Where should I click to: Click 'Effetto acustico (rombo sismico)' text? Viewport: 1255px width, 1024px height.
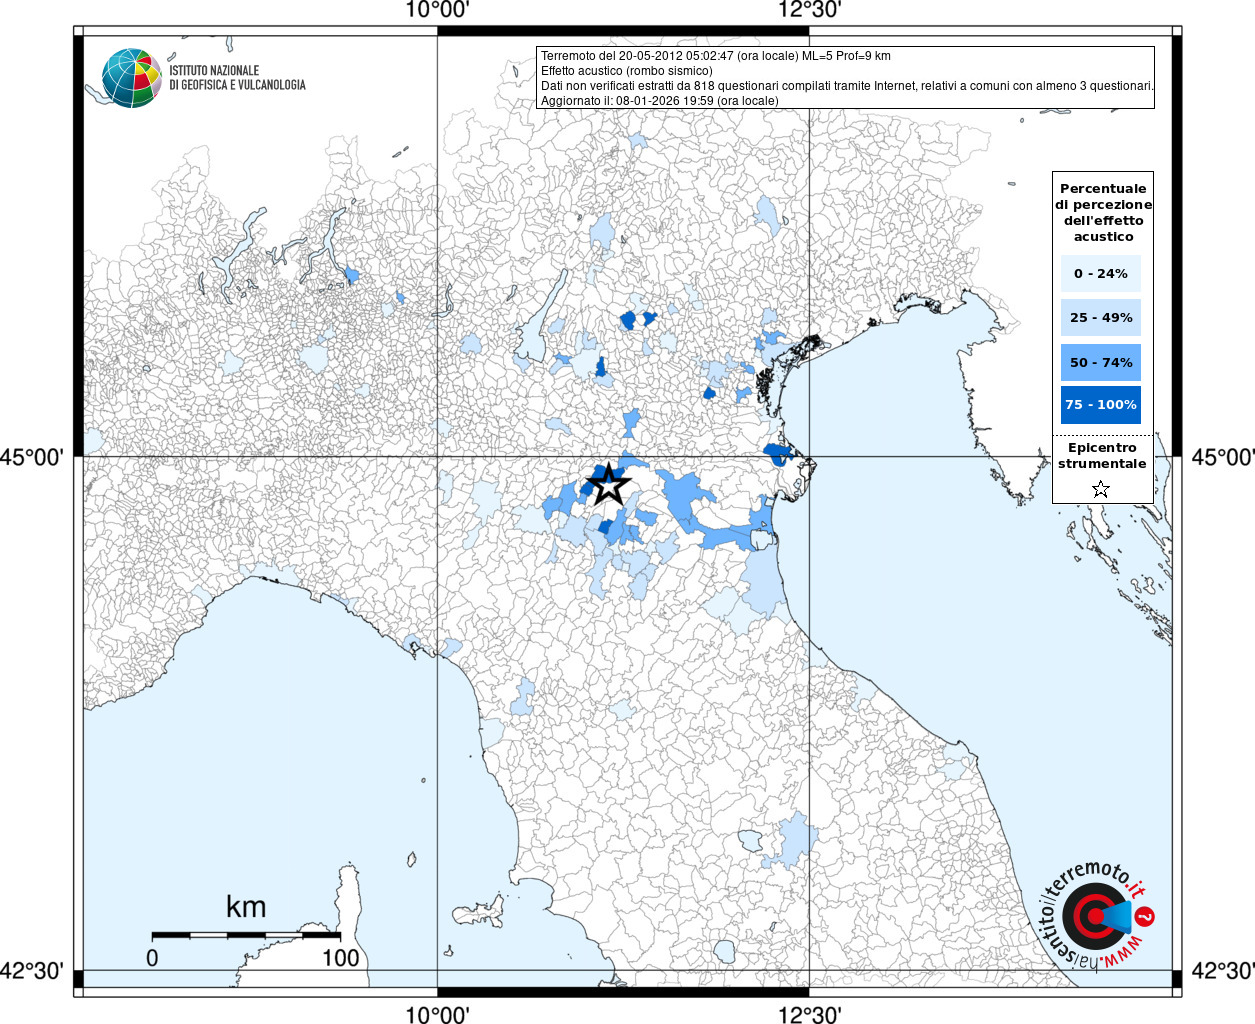(627, 71)
